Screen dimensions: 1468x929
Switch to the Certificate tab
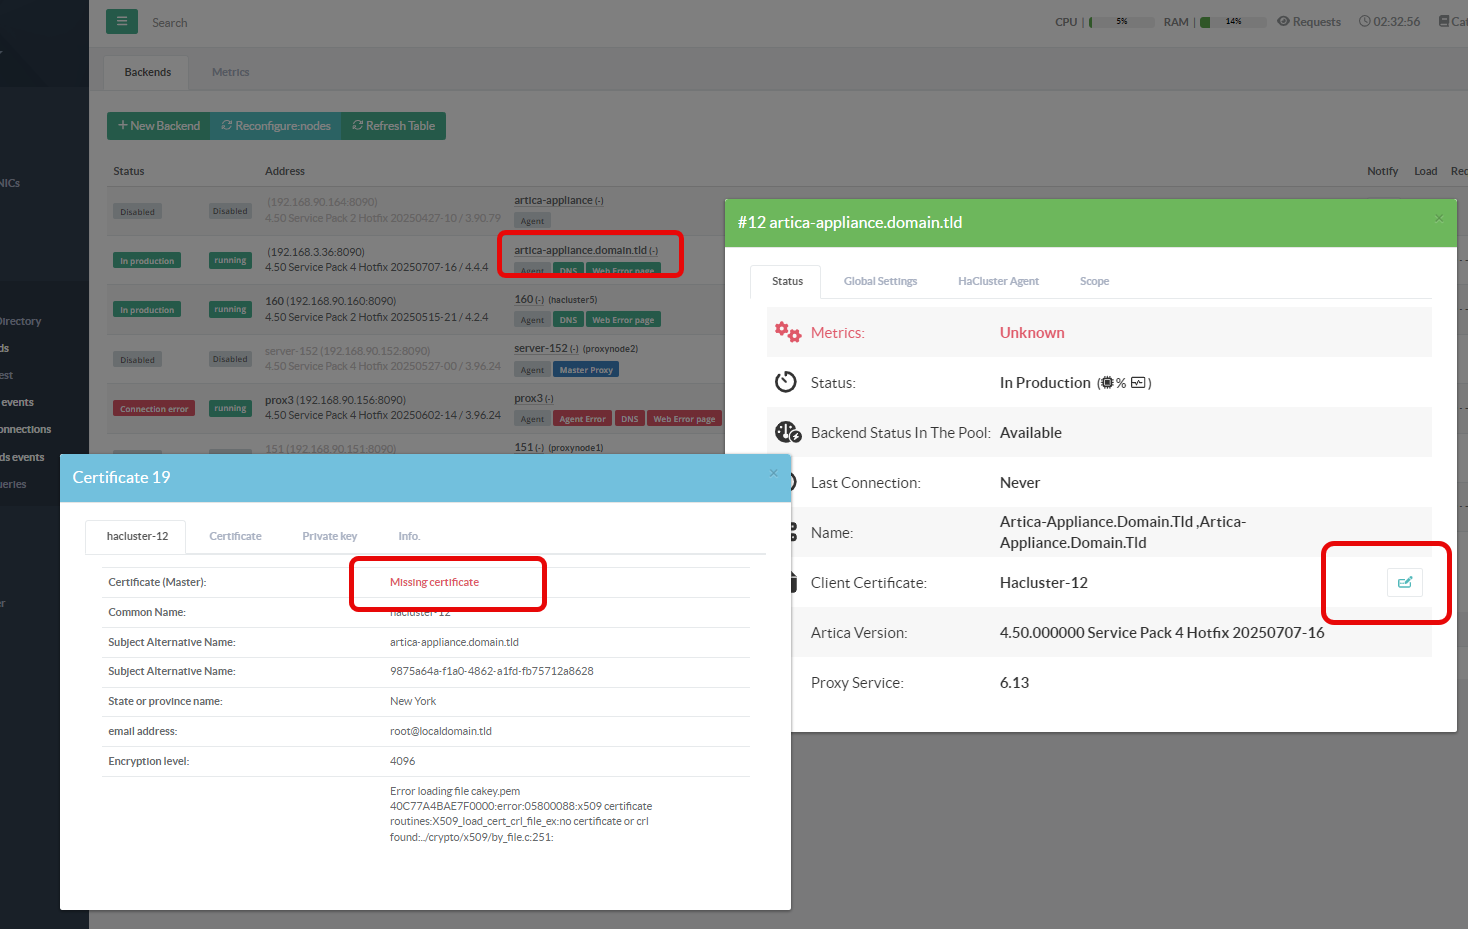(235, 536)
